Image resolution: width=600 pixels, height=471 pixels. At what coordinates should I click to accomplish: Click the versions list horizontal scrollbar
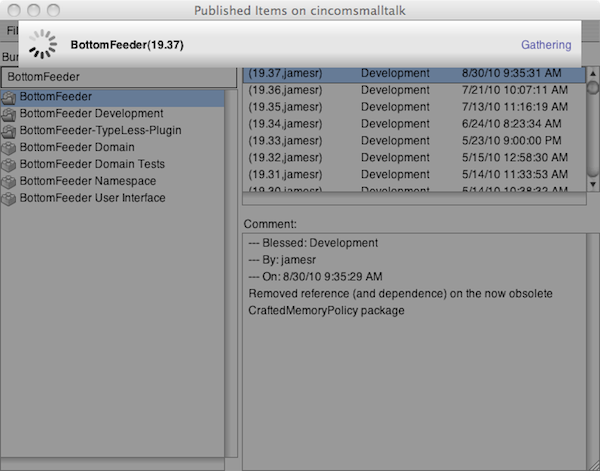pyautogui.click(x=414, y=199)
